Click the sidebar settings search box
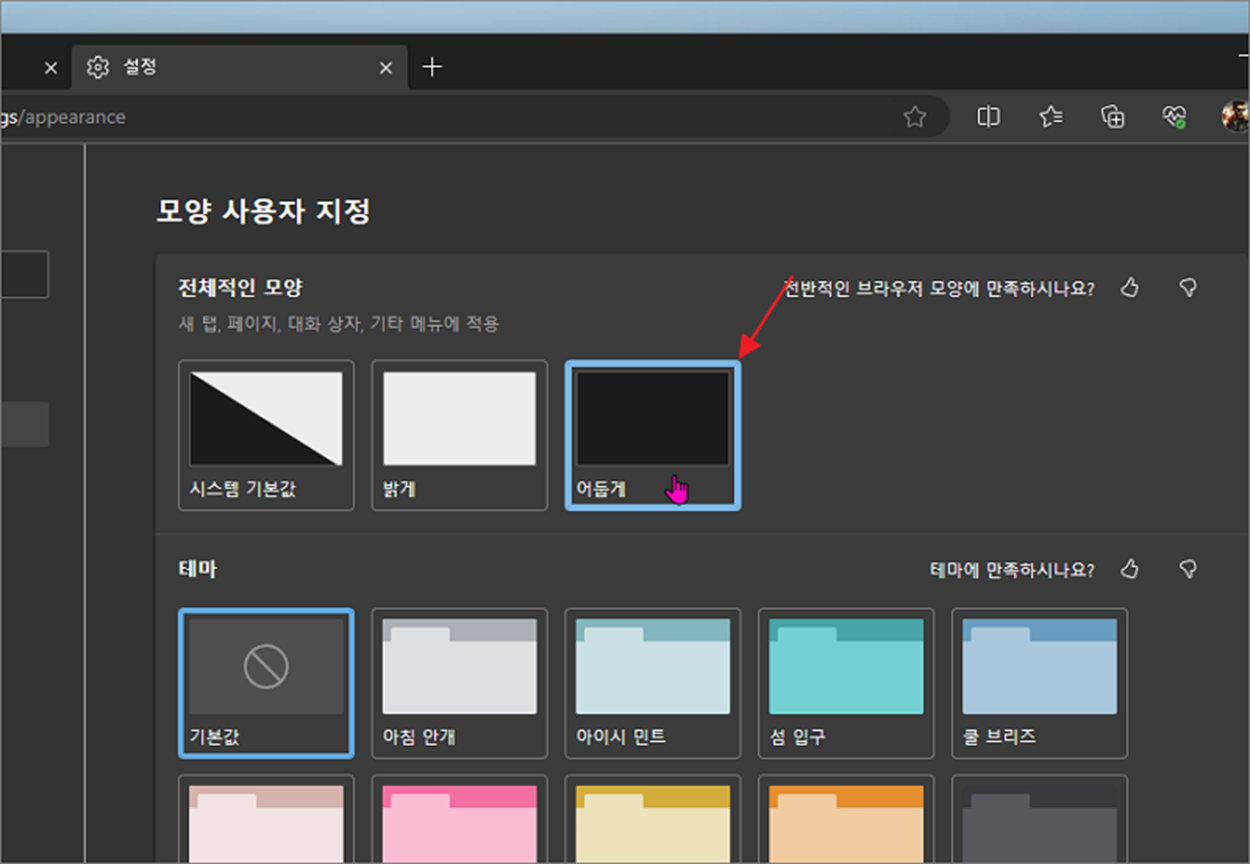Image resolution: width=1250 pixels, height=864 pixels. (x=24, y=274)
